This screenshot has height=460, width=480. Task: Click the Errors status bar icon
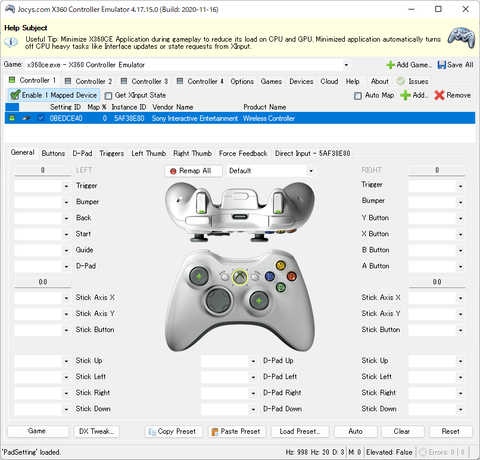click(423, 452)
